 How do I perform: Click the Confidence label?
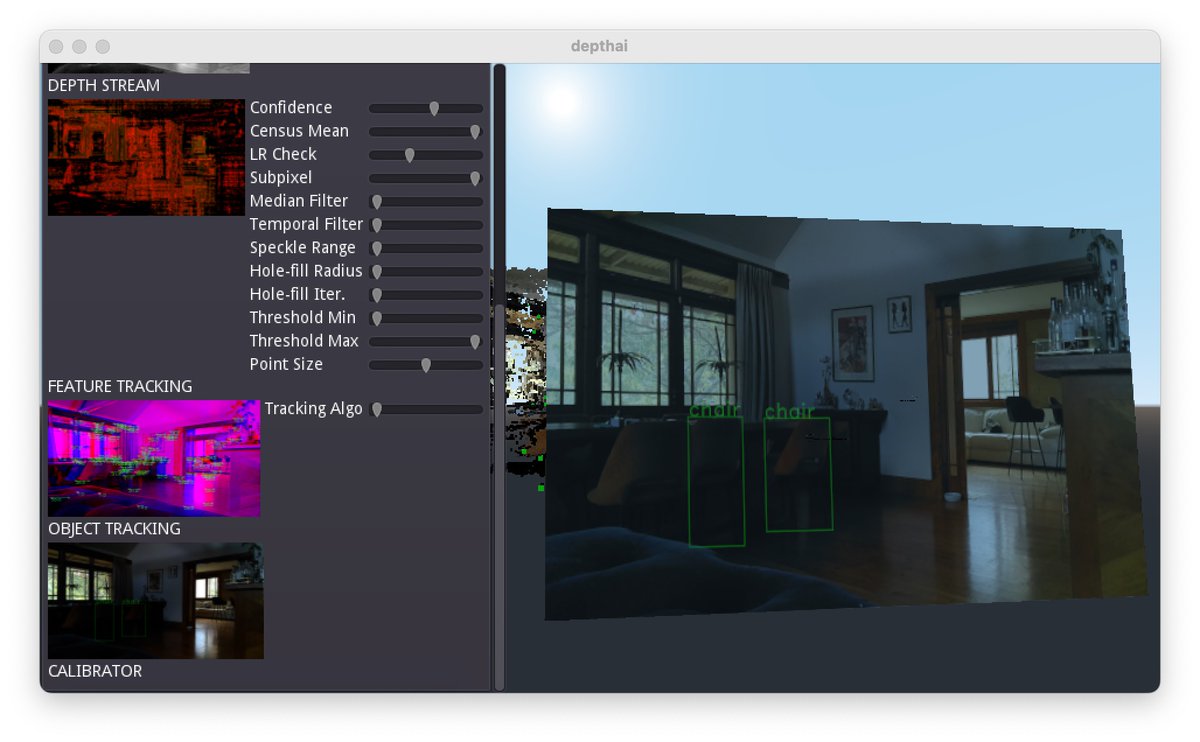[x=291, y=108]
